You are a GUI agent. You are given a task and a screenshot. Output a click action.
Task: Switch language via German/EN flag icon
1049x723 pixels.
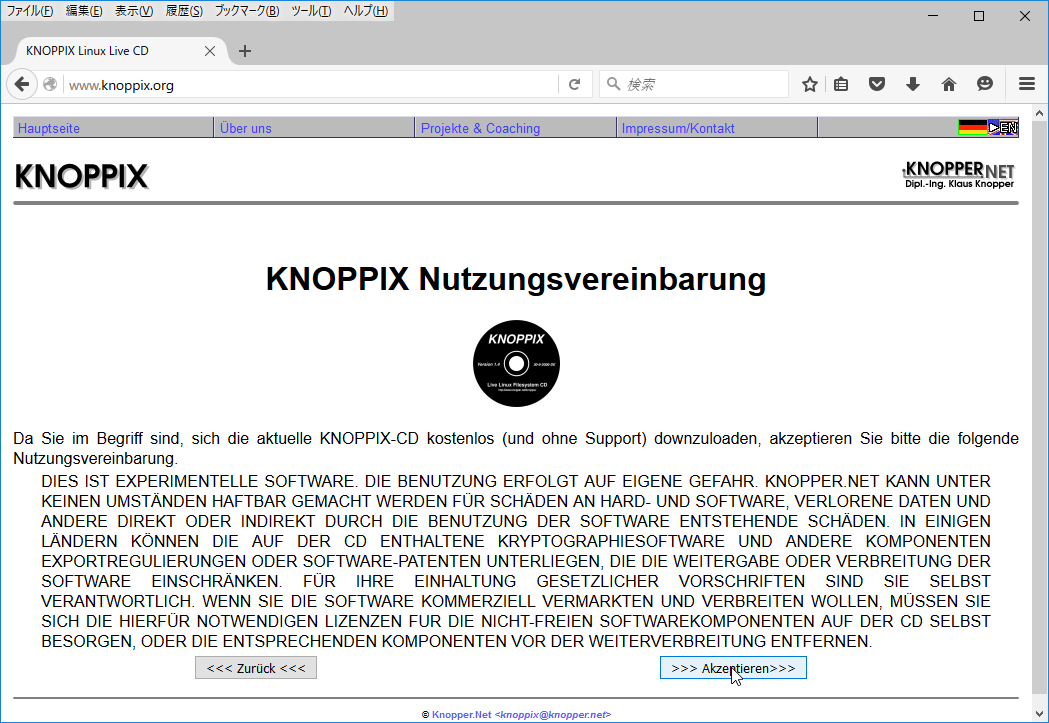[988, 127]
